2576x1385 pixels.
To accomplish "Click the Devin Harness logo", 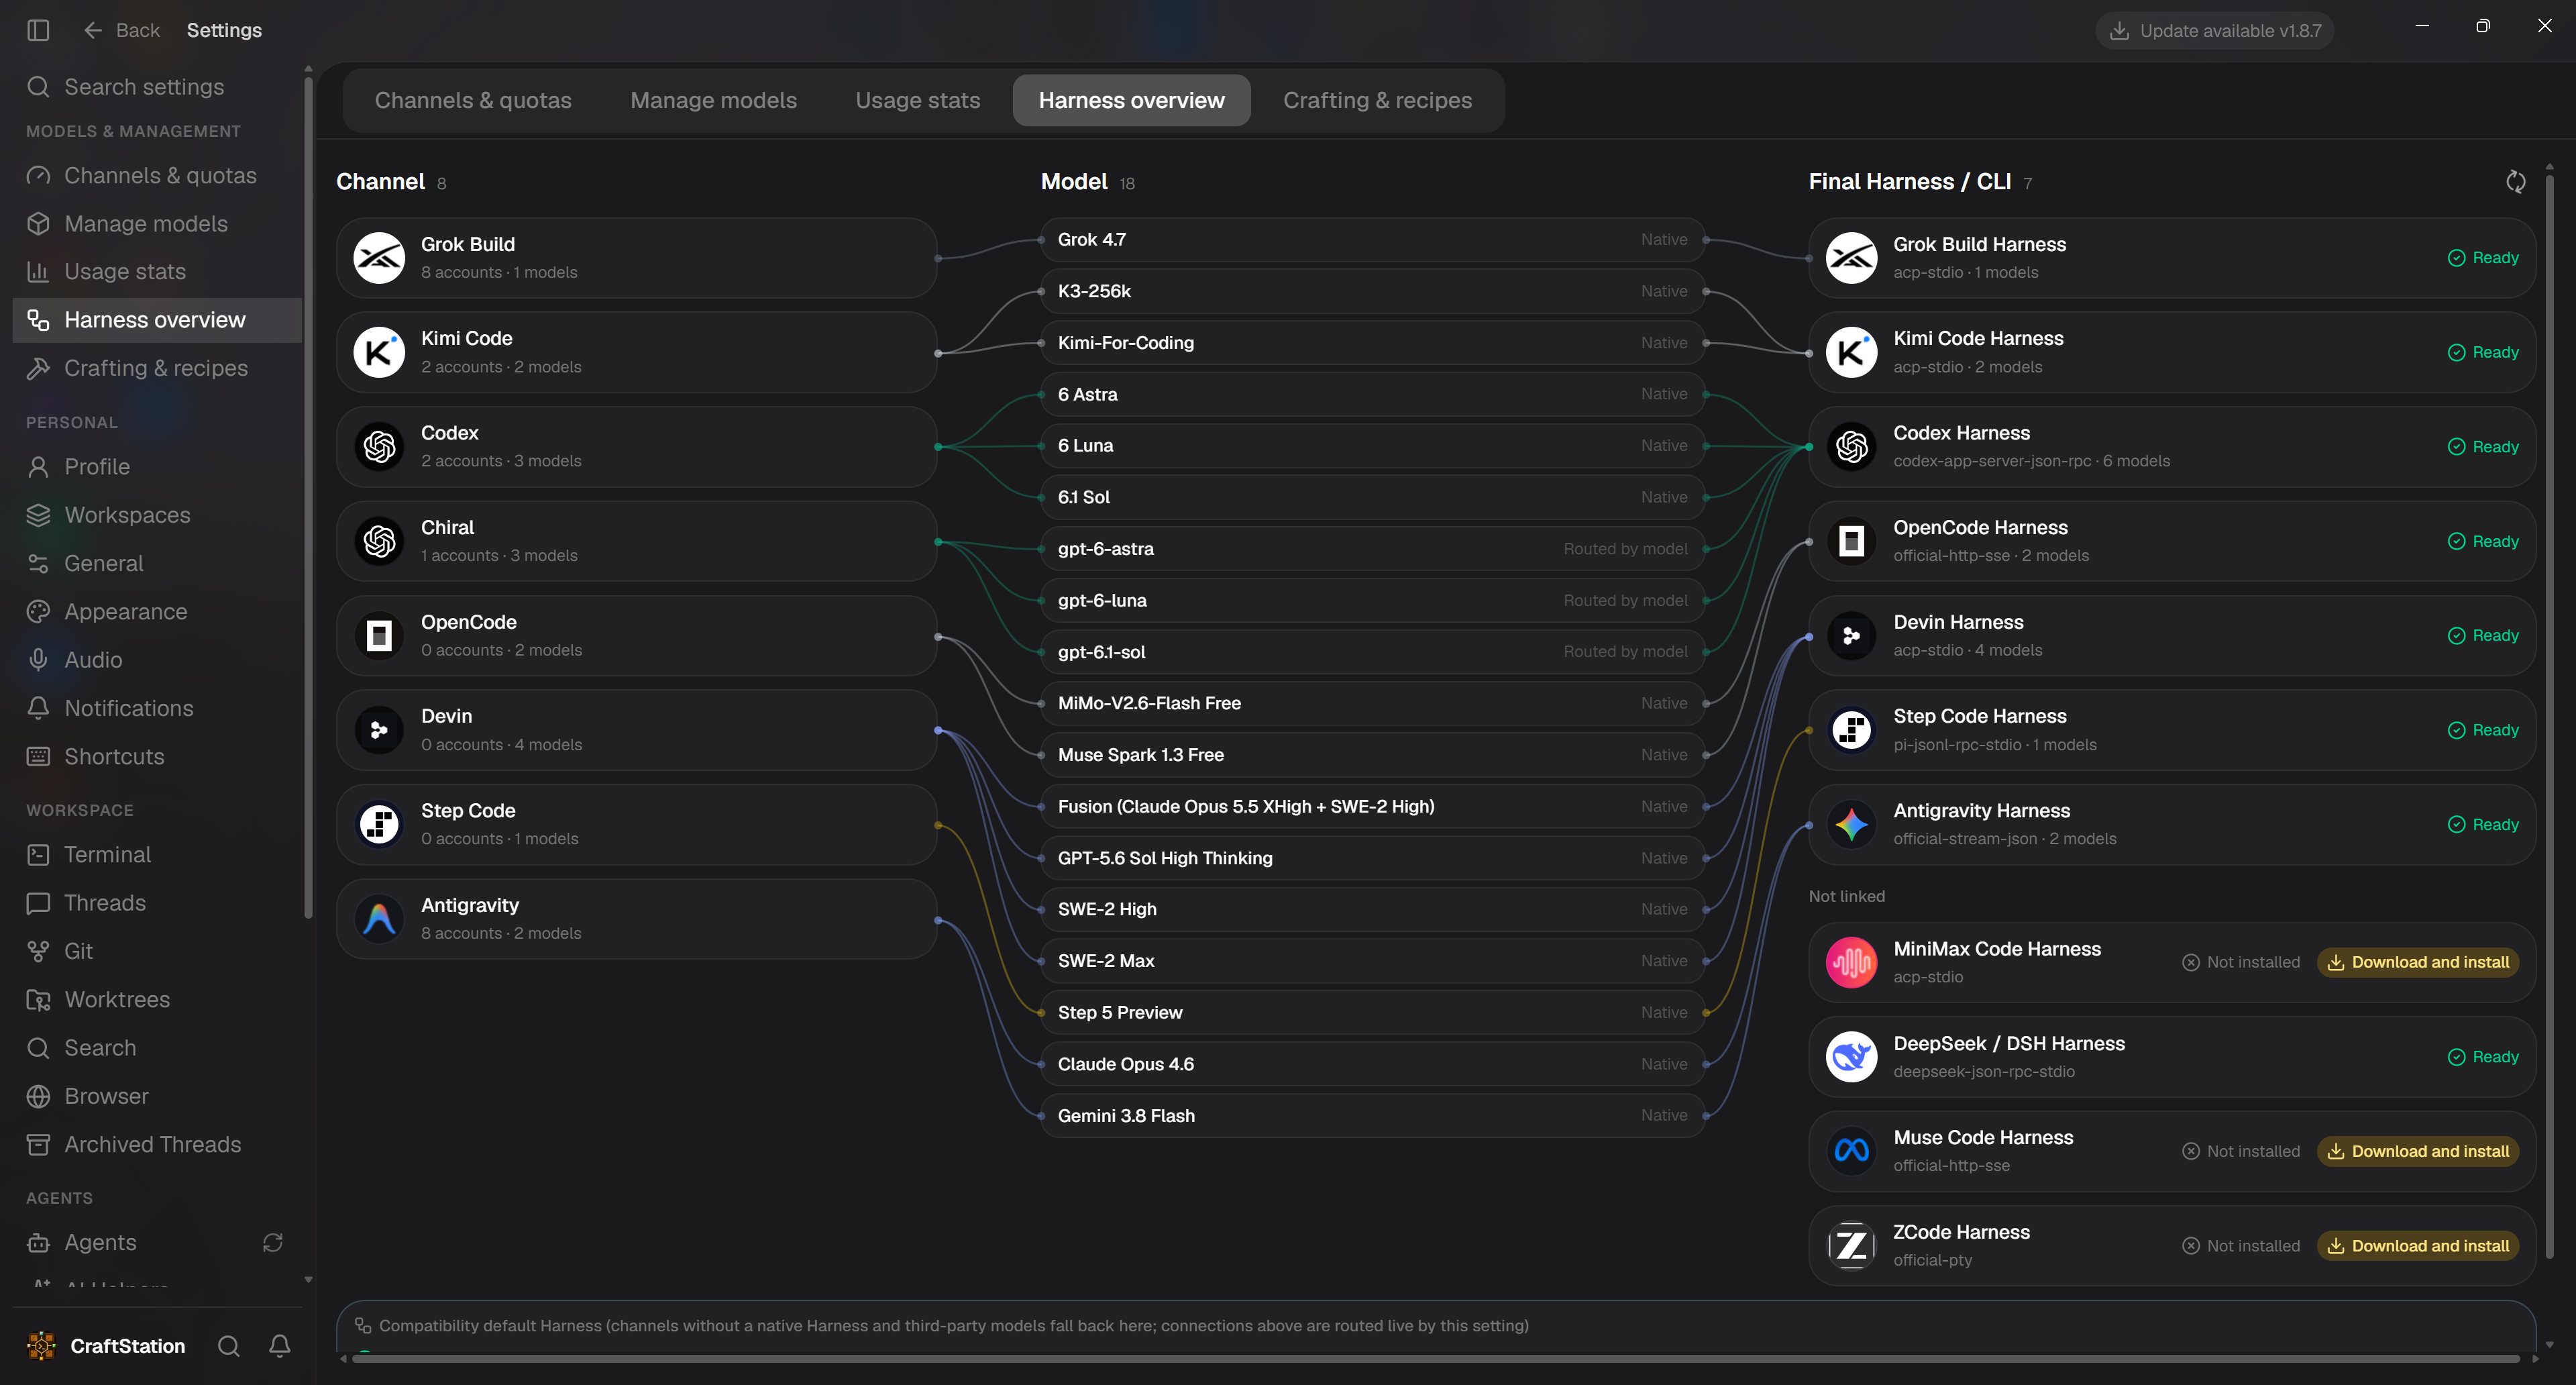I will click(x=1851, y=636).
